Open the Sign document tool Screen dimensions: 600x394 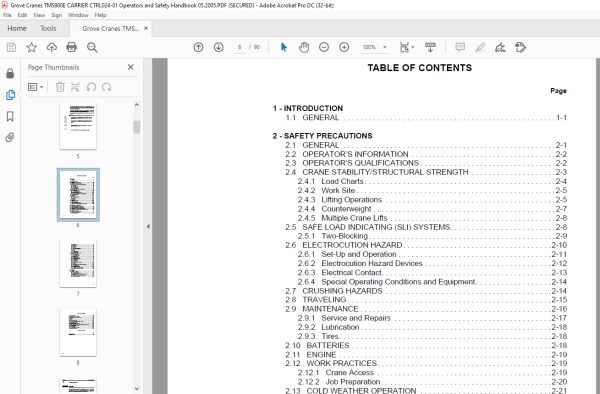pos(500,47)
